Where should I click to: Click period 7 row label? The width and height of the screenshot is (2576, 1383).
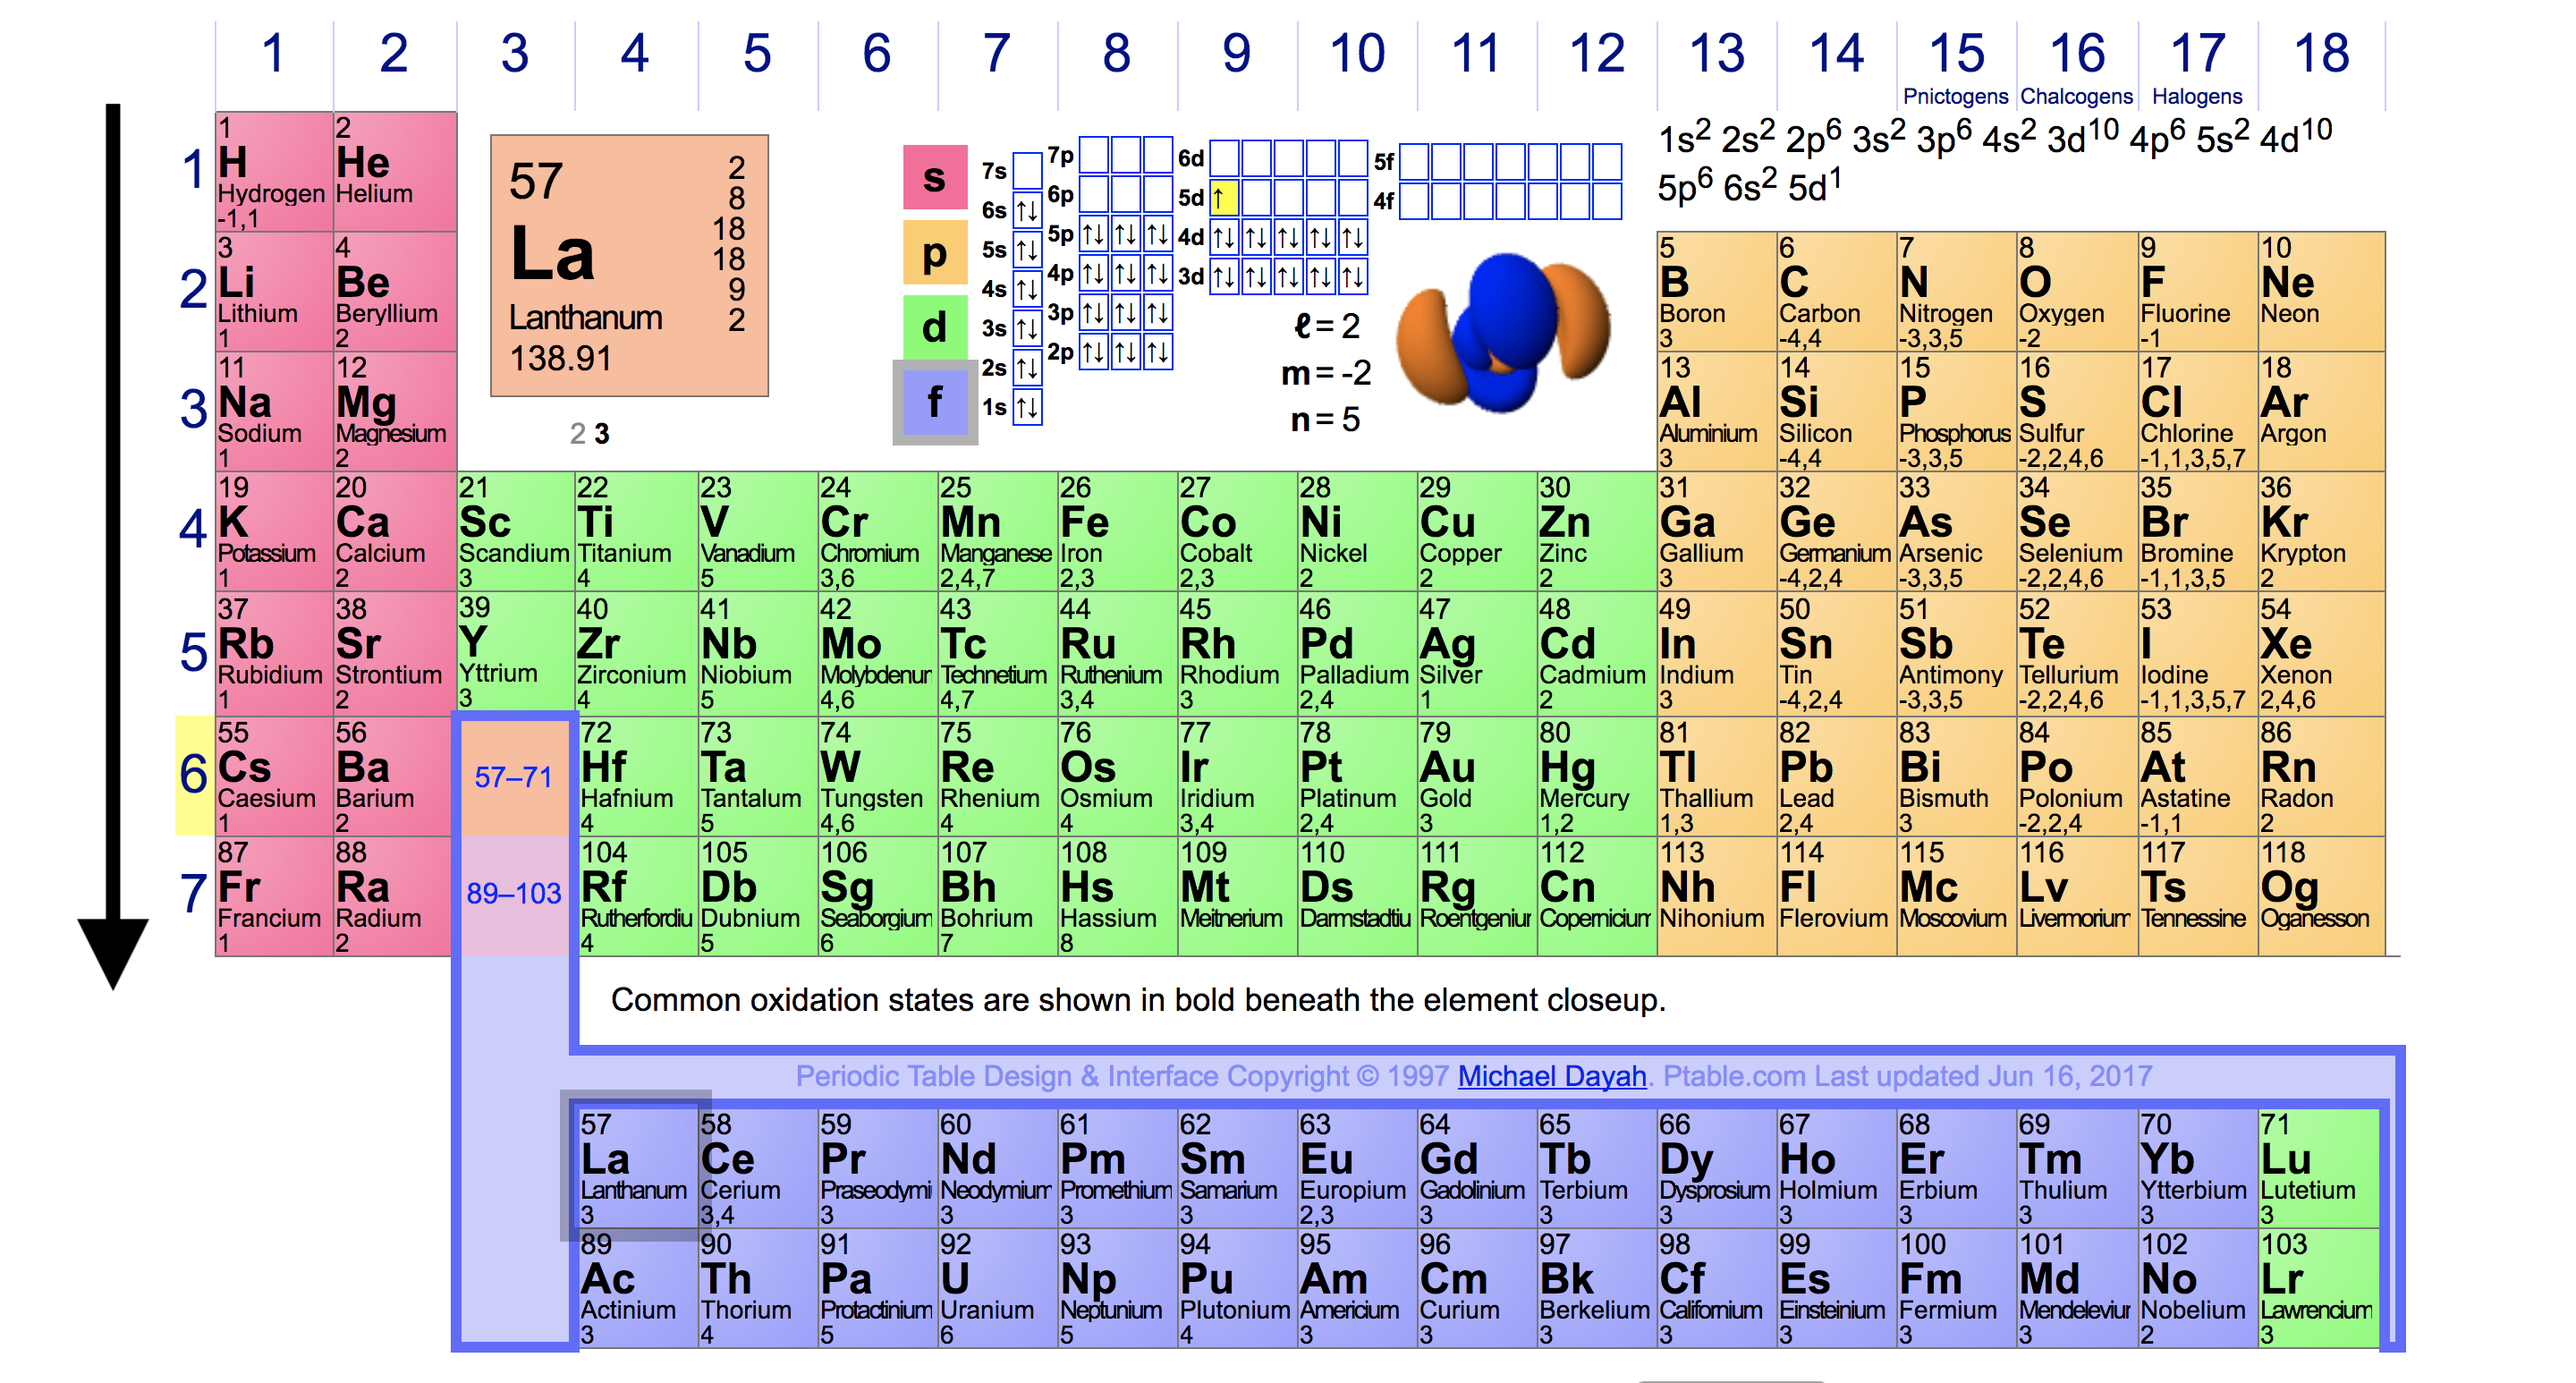[193, 893]
